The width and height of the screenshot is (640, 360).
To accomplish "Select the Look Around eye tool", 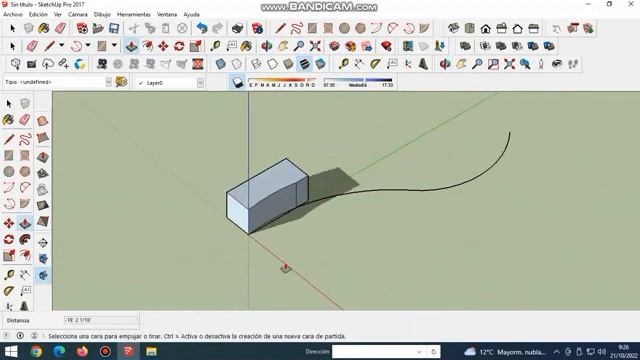I will 557,64.
